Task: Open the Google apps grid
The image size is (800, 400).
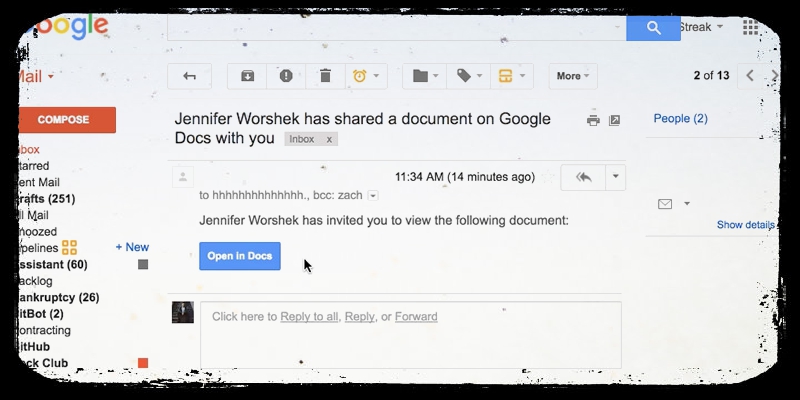Action: (750, 27)
